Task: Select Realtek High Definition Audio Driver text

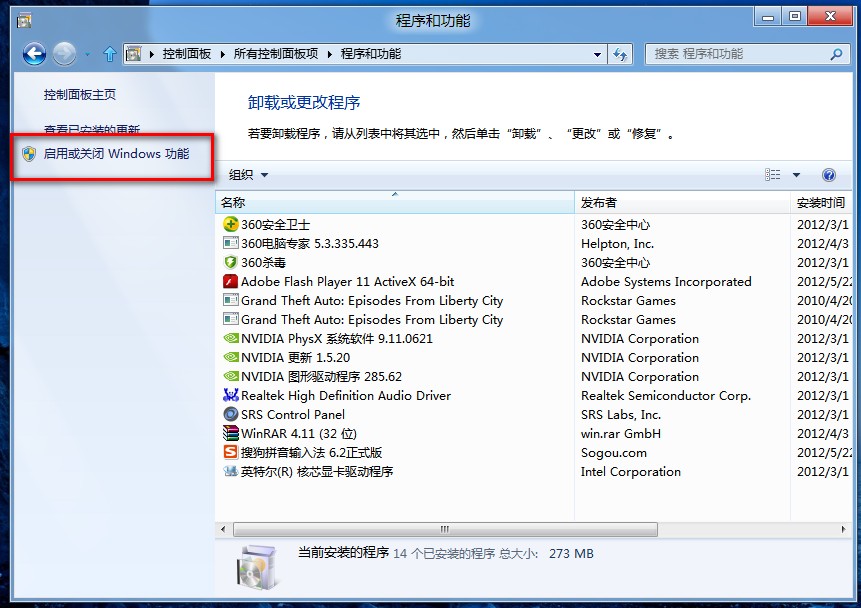Action: [x=346, y=395]
